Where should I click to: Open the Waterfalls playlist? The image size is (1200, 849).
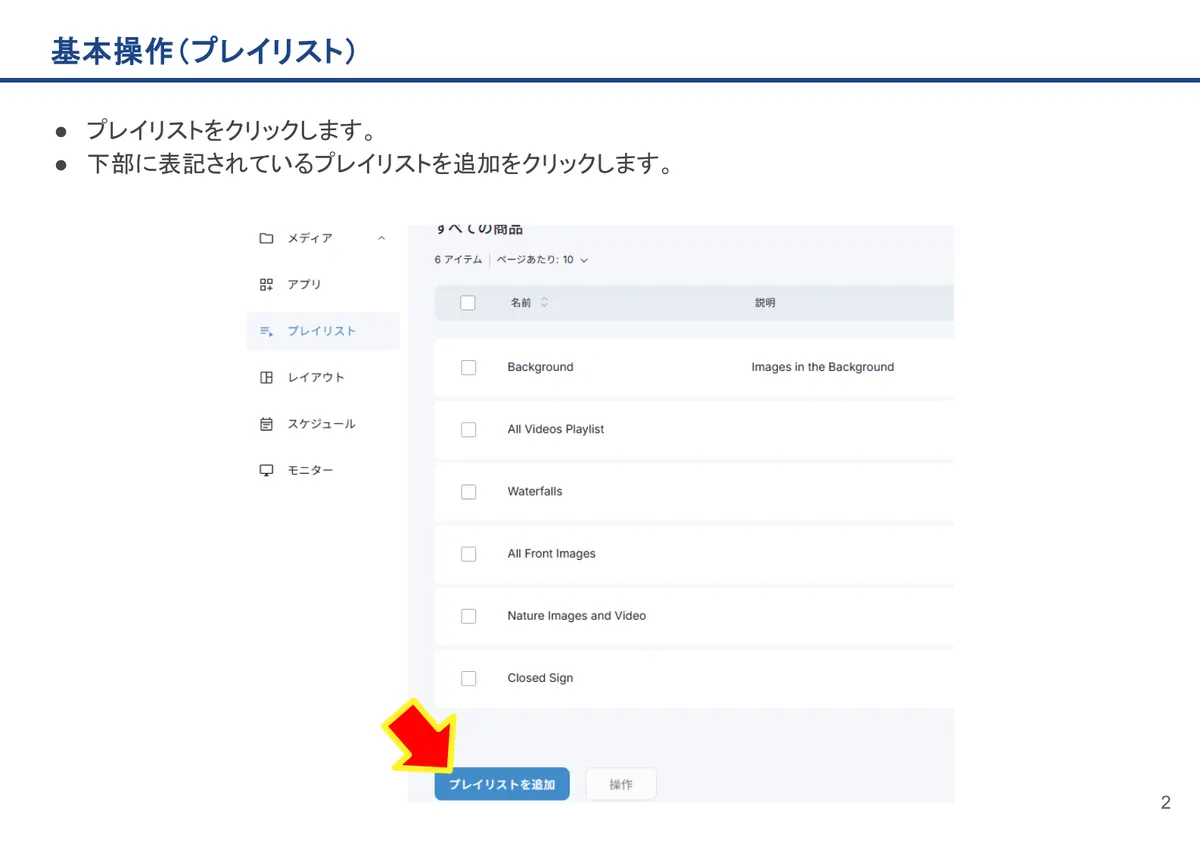pyautogui.click(x=535, y=492)
